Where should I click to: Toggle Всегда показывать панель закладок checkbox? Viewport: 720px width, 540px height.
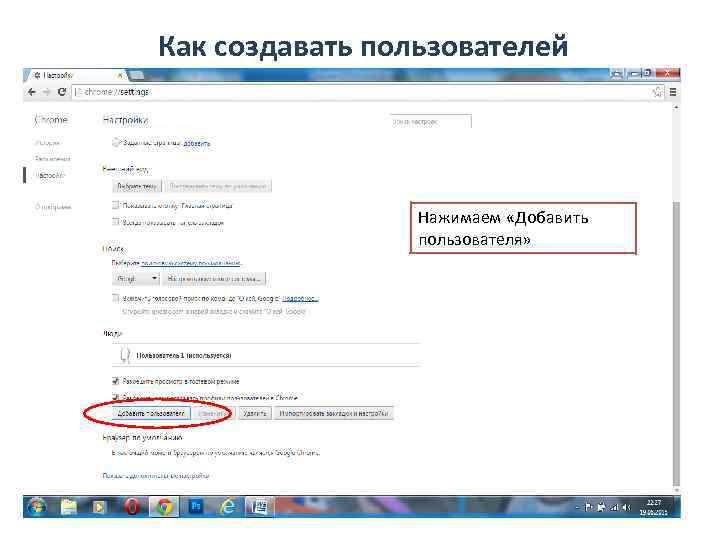point(116,222)
